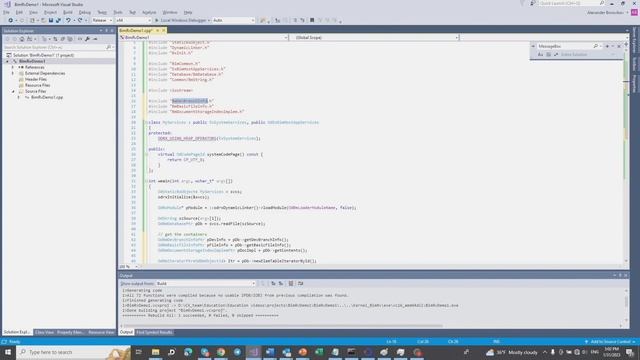Click Go to Previous Message in Output toolbar
Image resolution: width=640 pixels, height=360 pixels.
coord(273,284)
